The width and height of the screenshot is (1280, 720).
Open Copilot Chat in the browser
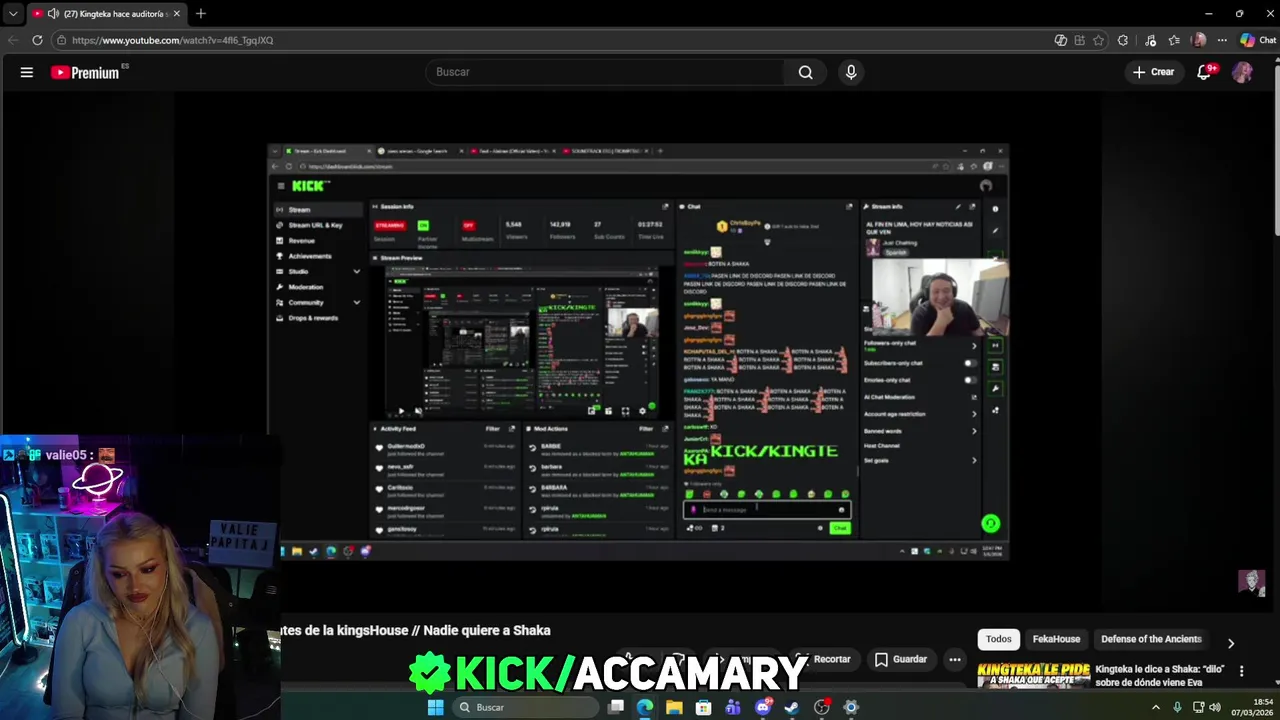(1257, 40)
